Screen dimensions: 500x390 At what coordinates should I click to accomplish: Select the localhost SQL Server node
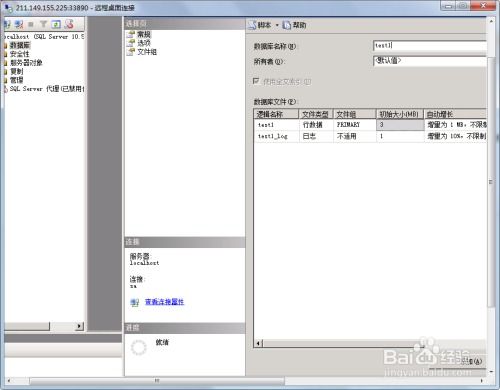(44, 37)
